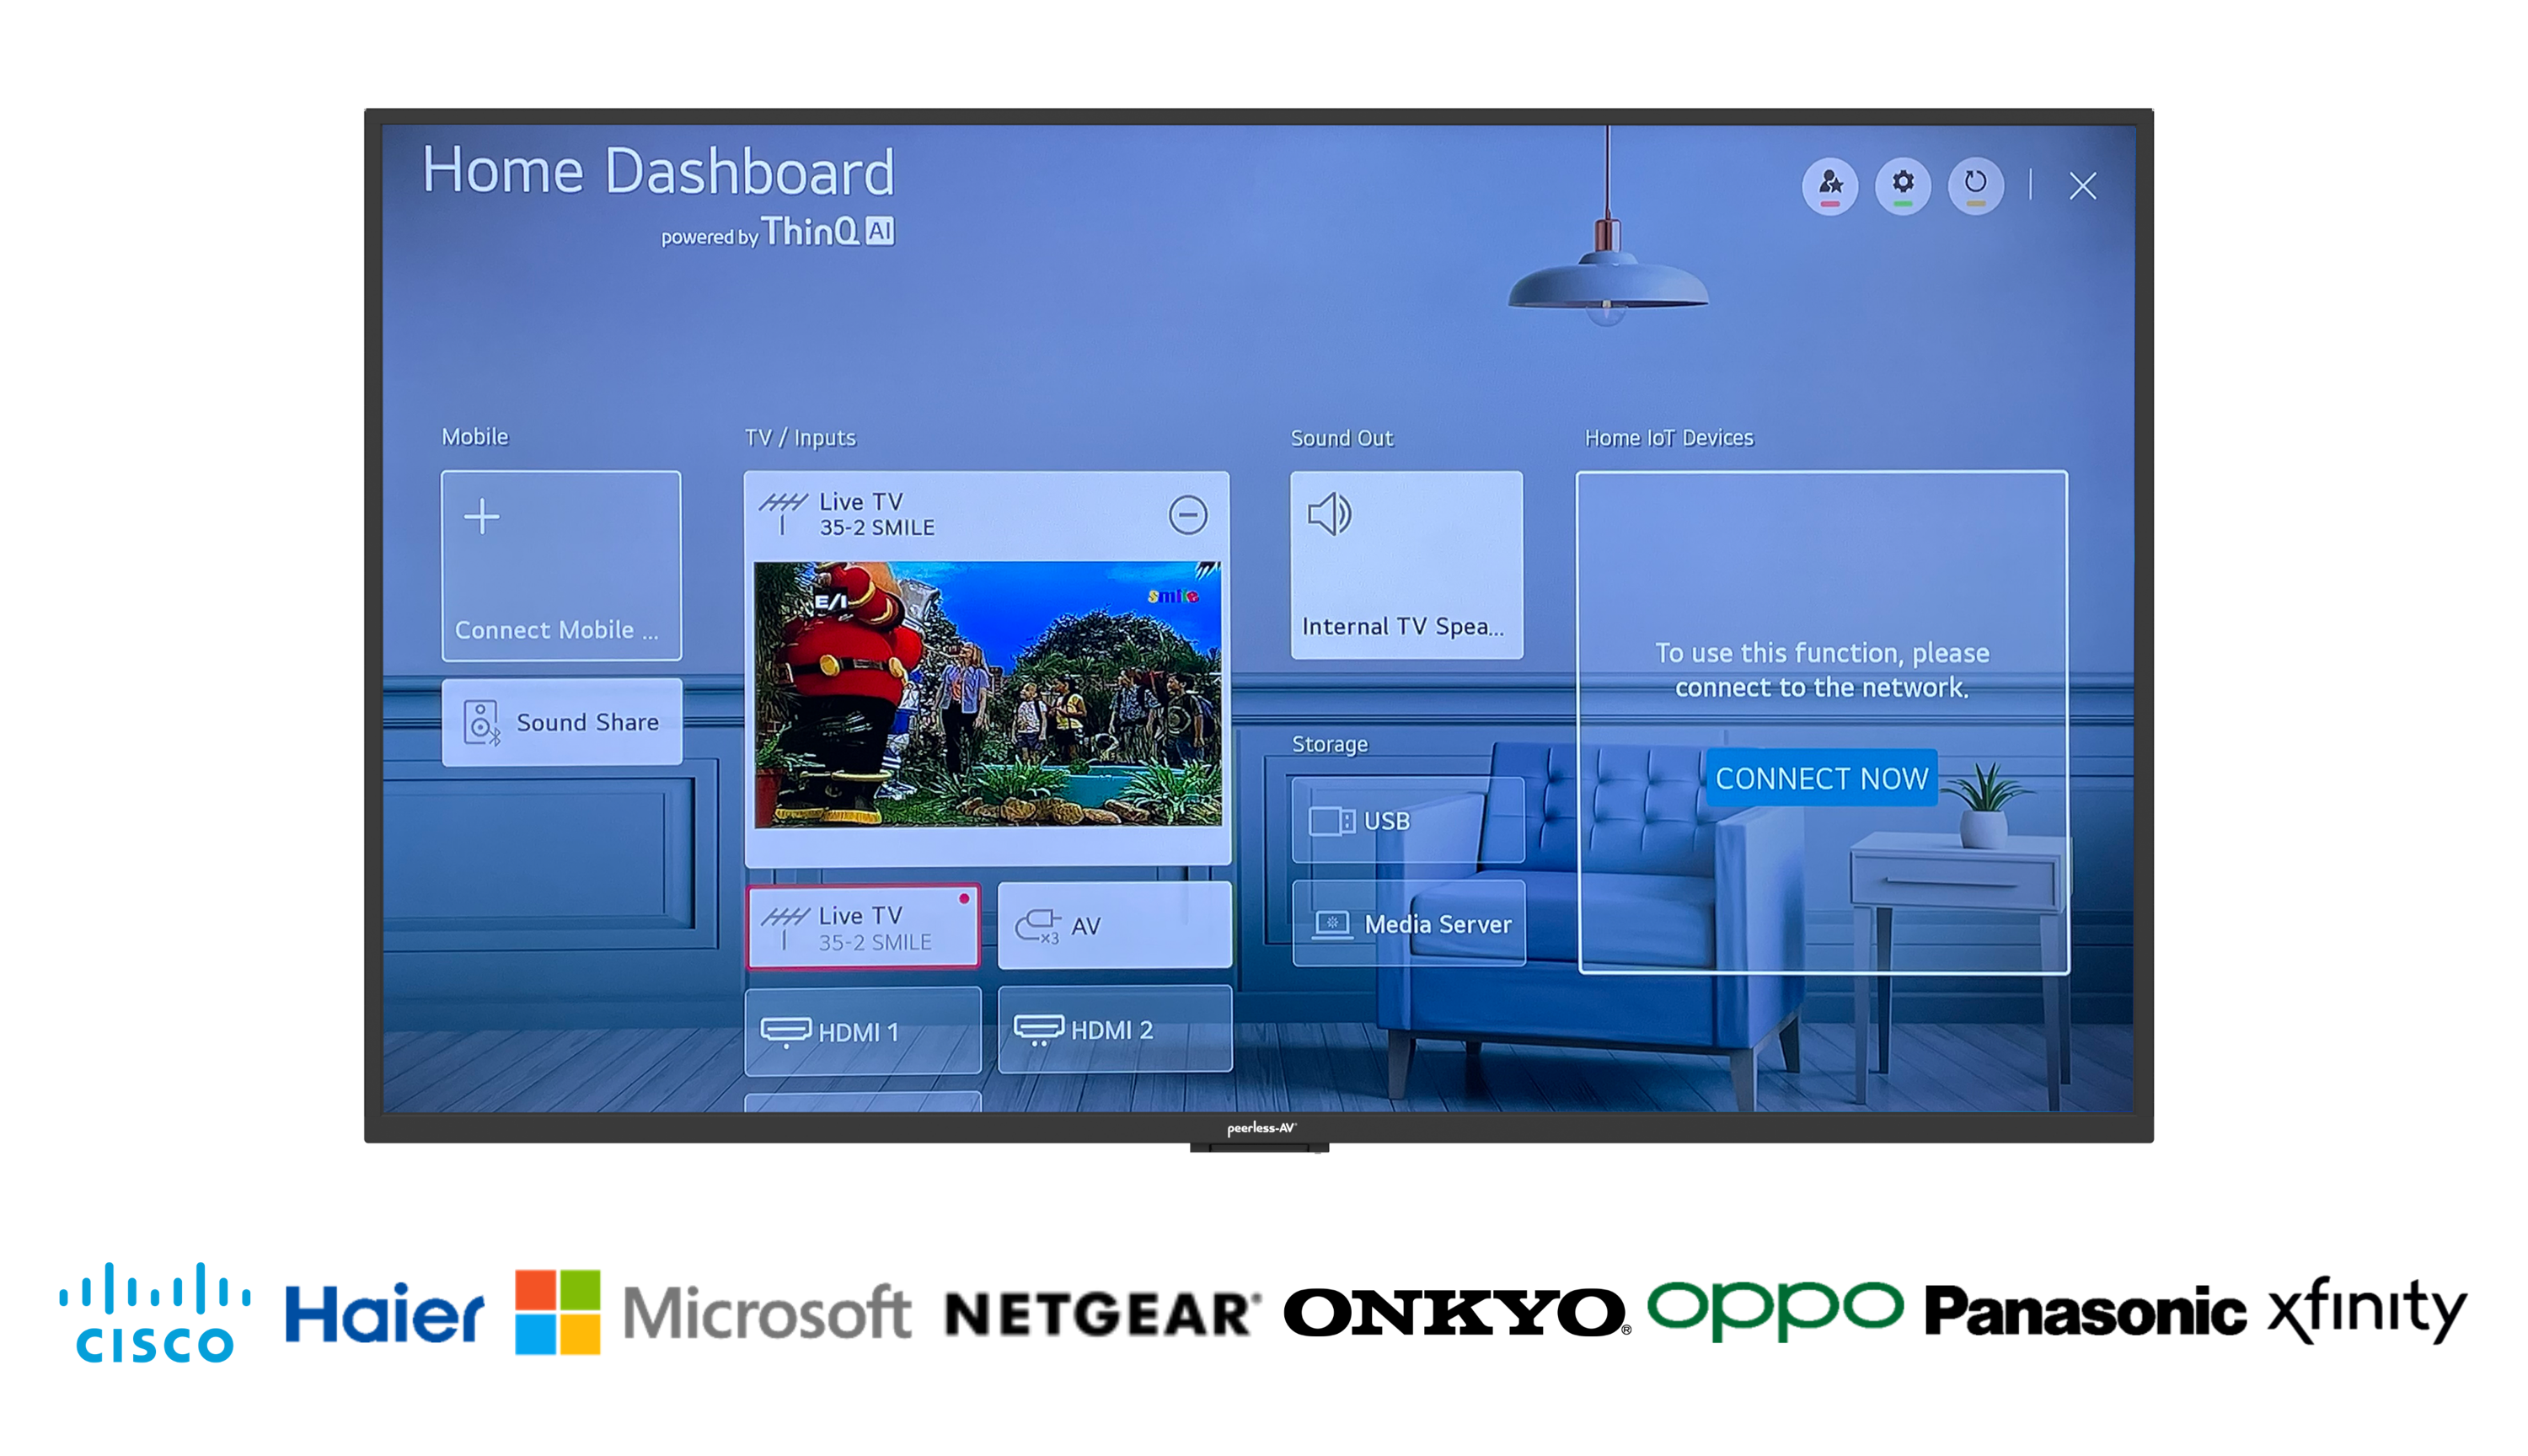Click the Microsoft logo
Screen dimensions: 2528x1456
712,1312
